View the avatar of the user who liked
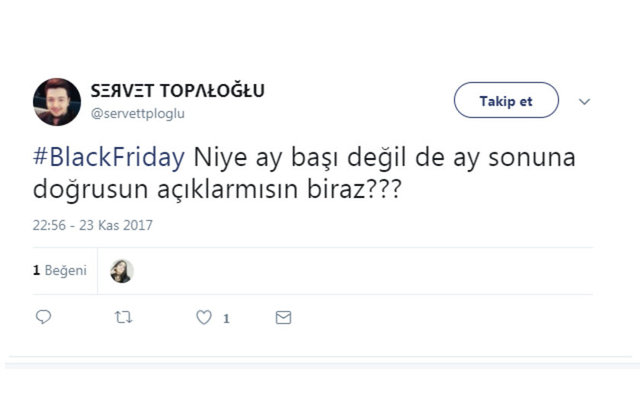This screenshot has width=640, height=410. (122, 271)
